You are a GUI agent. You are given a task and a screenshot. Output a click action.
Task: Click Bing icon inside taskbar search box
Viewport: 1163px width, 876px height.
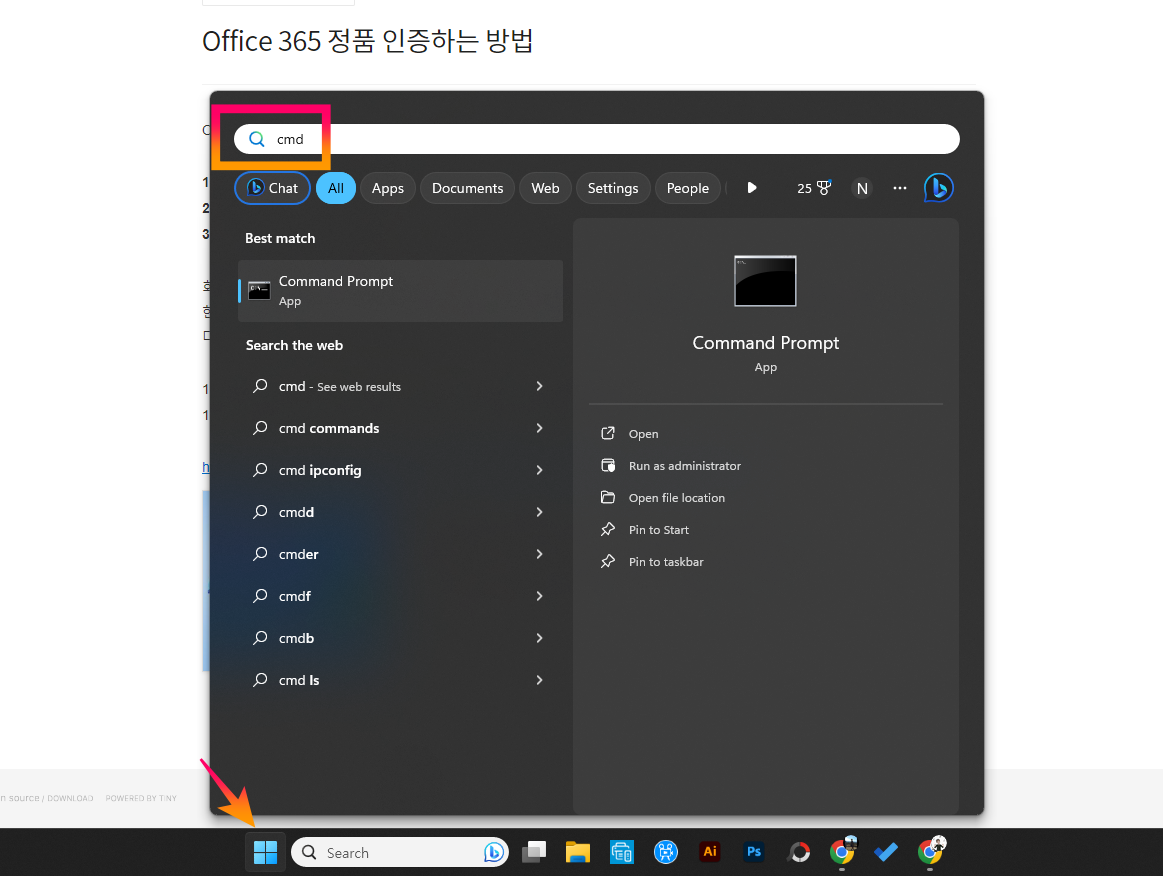[x=494, y=852]
